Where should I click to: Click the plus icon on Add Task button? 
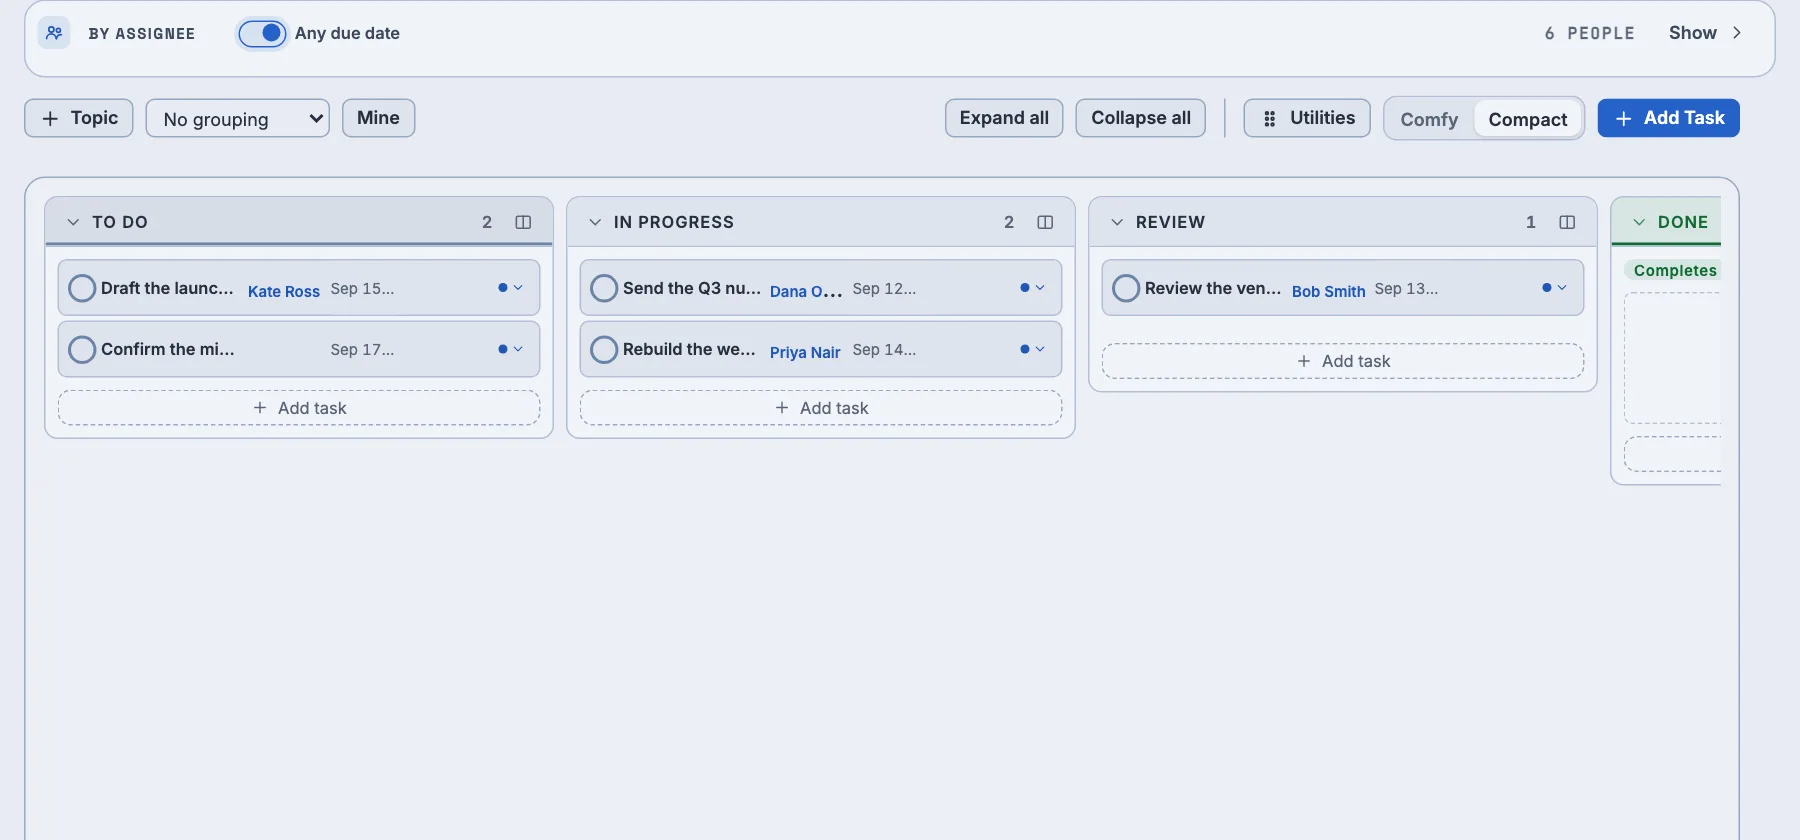(x=1624, y=119)
